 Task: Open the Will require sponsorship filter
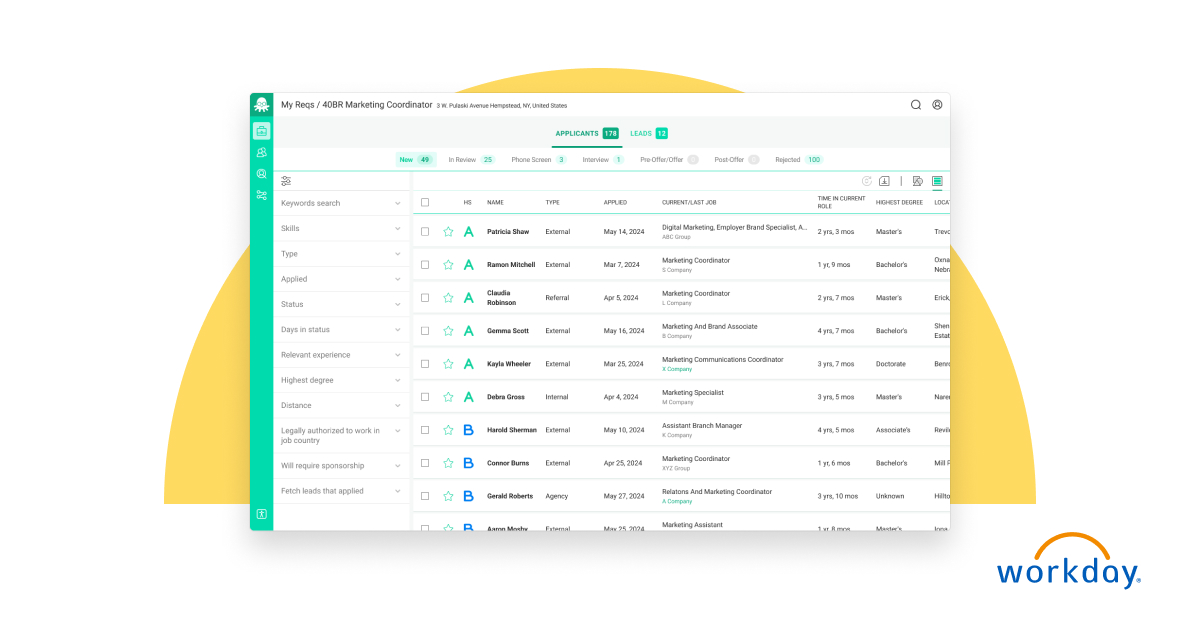tap(341, 466)
